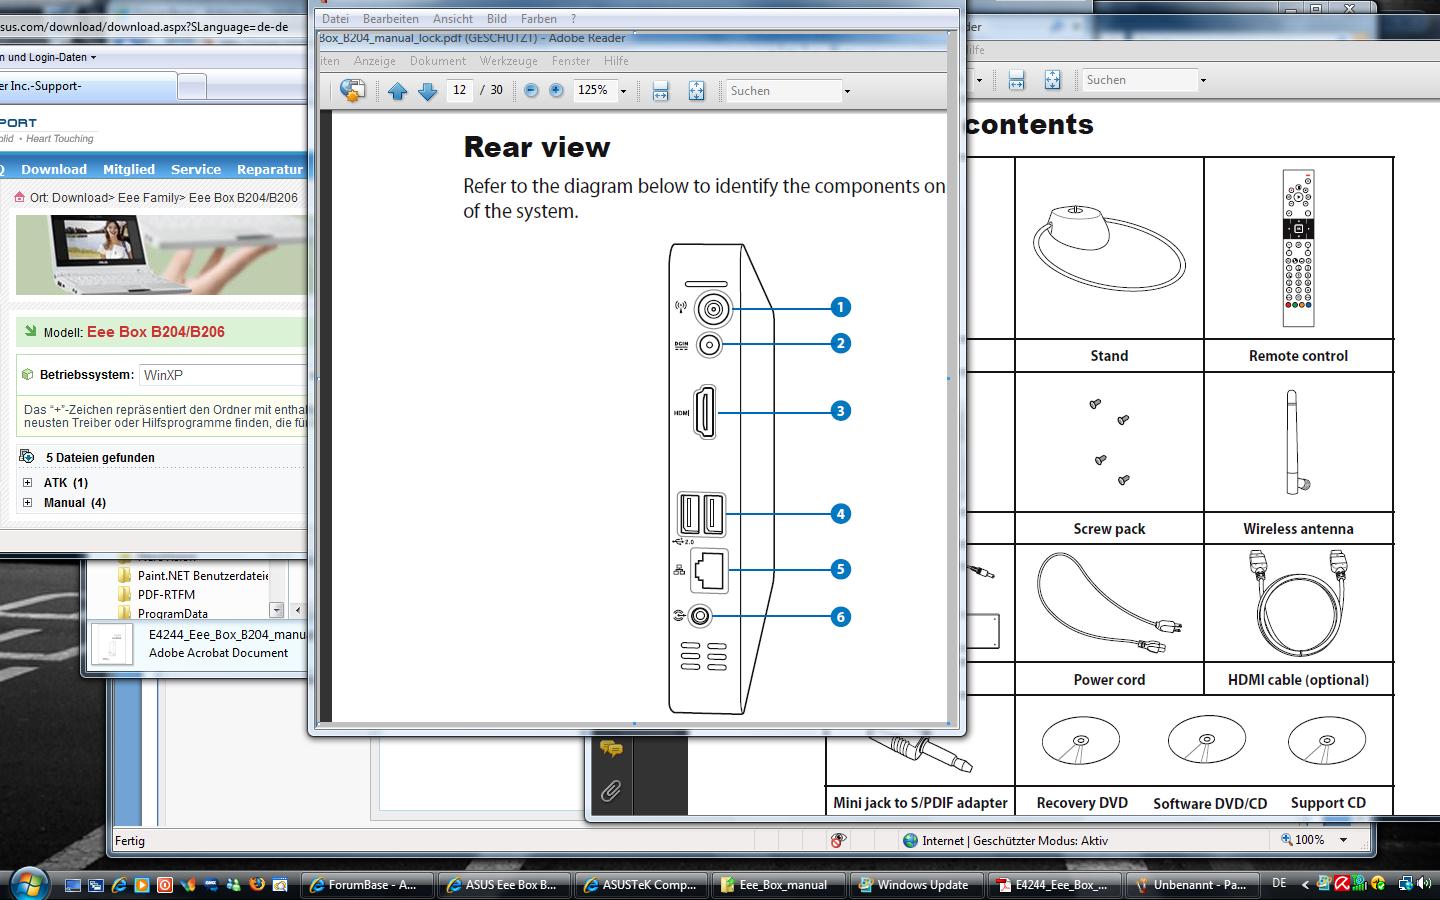Click the page number field showing 12
The height and width of the screenshot is (900, 1440).
tap(460, 90)
